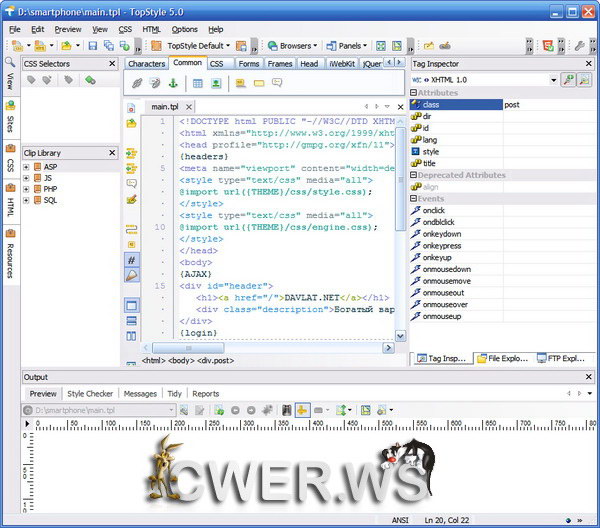Open the Preview menu in menu bar
Image resolution: width=600 pixels, height=528 pixels.
pos(68,29)
